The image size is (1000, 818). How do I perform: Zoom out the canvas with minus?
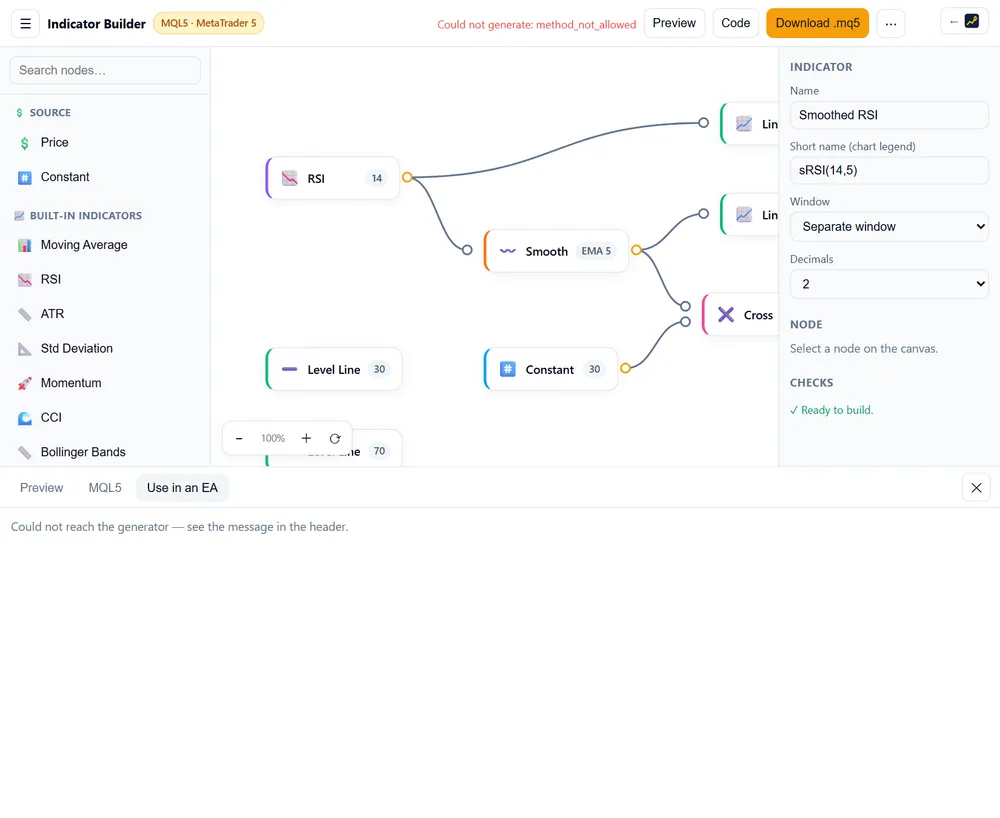[x=239, y=438]
